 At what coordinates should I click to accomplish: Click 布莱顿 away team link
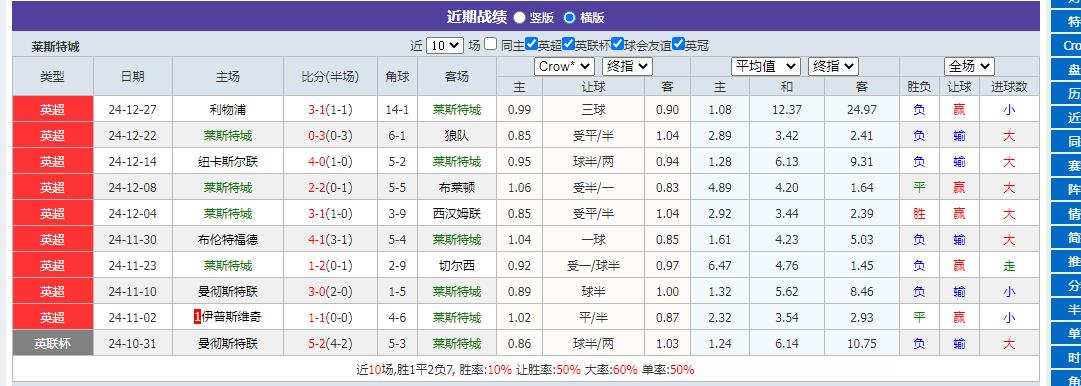click(456, 187)
